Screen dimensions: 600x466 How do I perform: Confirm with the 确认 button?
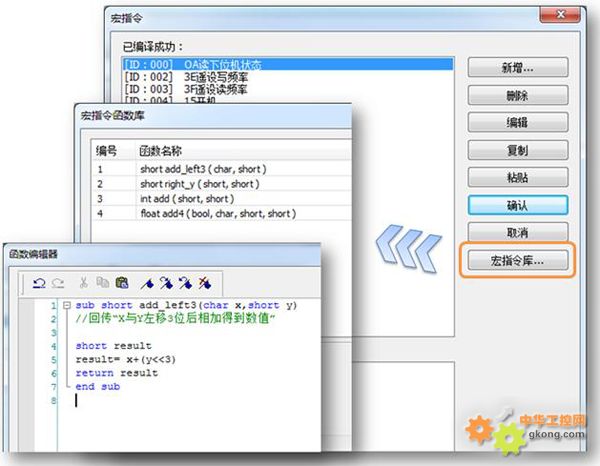click(x=518, y=204)
